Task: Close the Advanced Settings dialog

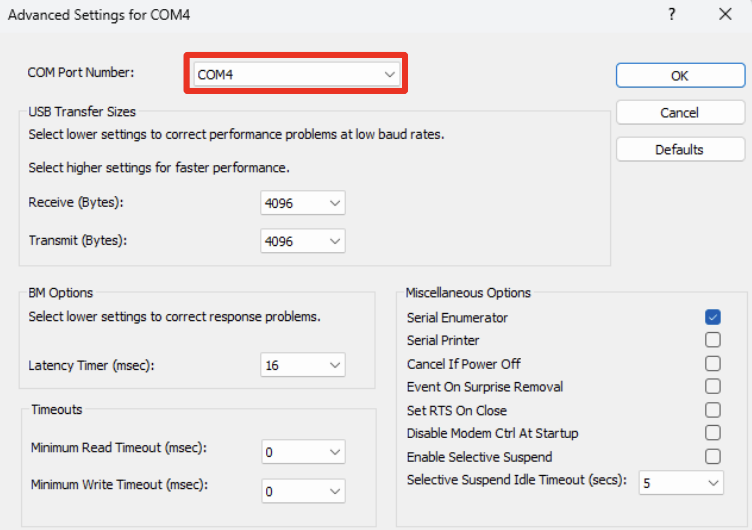Action: [725, 14]
